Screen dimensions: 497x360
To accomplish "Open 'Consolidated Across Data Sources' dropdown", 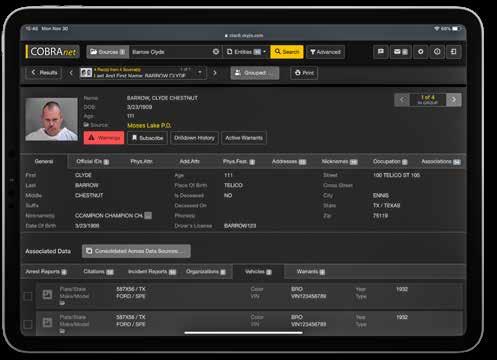I will tap(136, 251).
